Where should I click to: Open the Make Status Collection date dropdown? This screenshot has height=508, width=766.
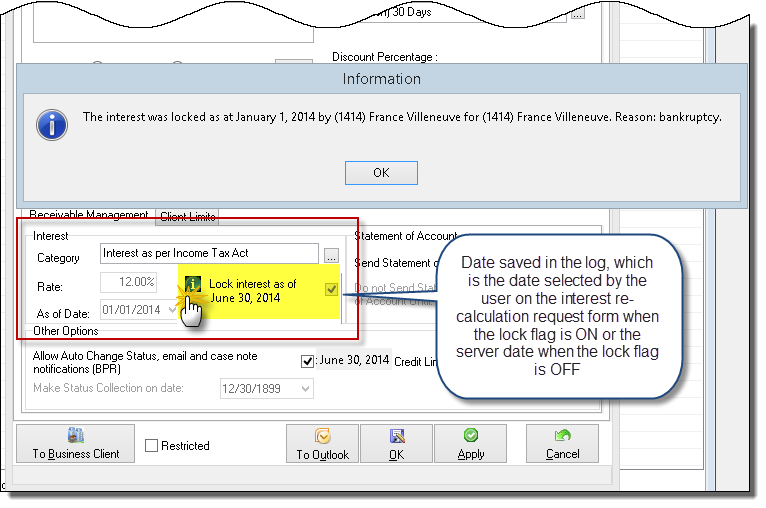[306, 389]
